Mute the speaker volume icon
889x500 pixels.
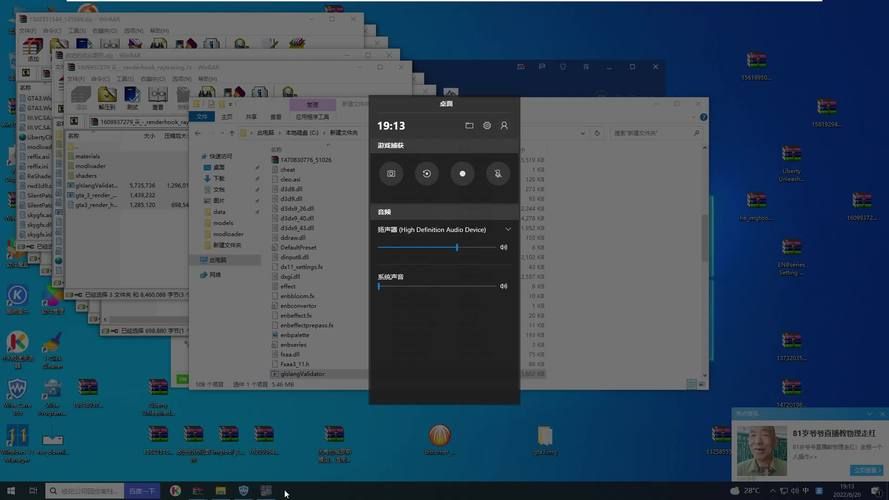(x=504, y=247)
